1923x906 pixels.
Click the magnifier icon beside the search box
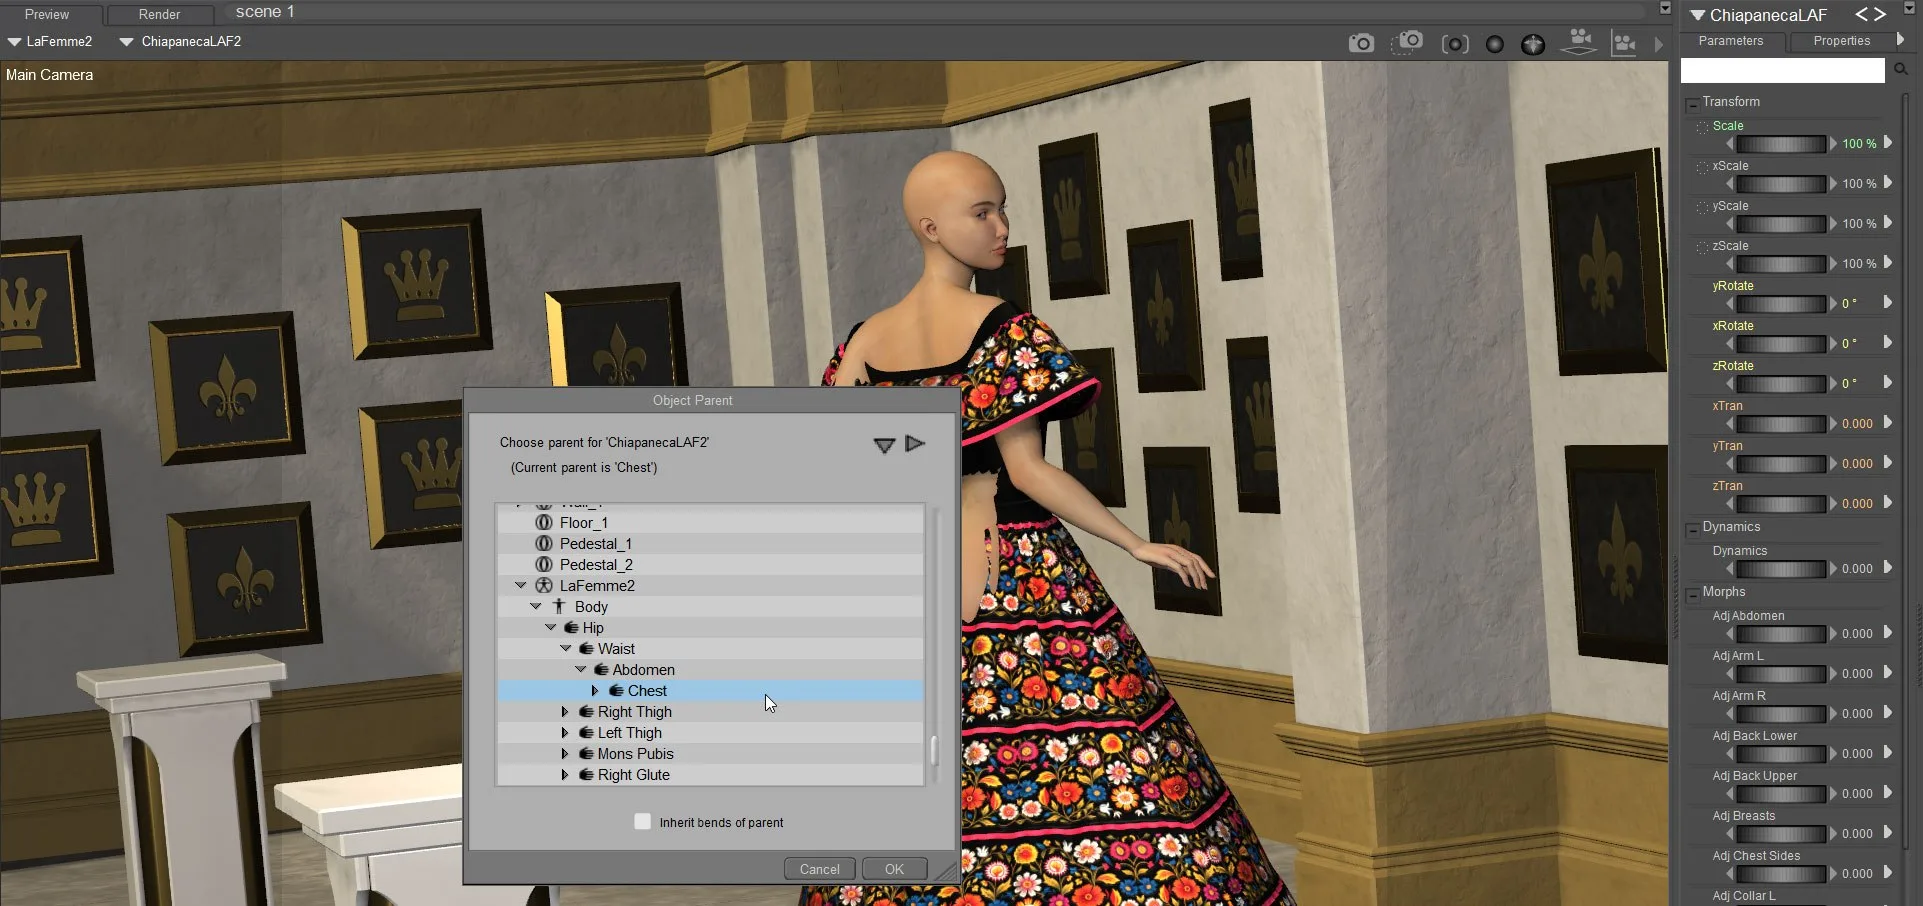pyautogui.click(x=1901, y=69)
